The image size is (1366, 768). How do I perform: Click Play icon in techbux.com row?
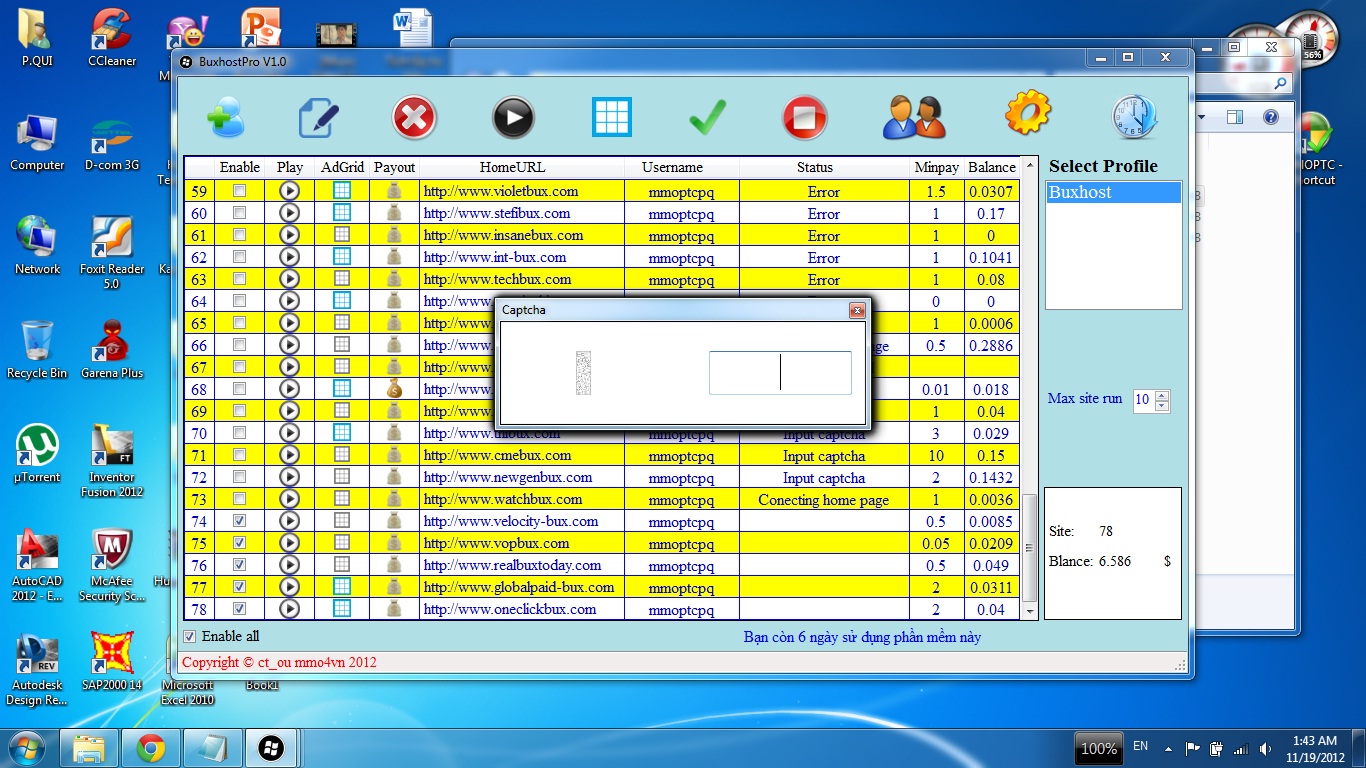(289, 279)
